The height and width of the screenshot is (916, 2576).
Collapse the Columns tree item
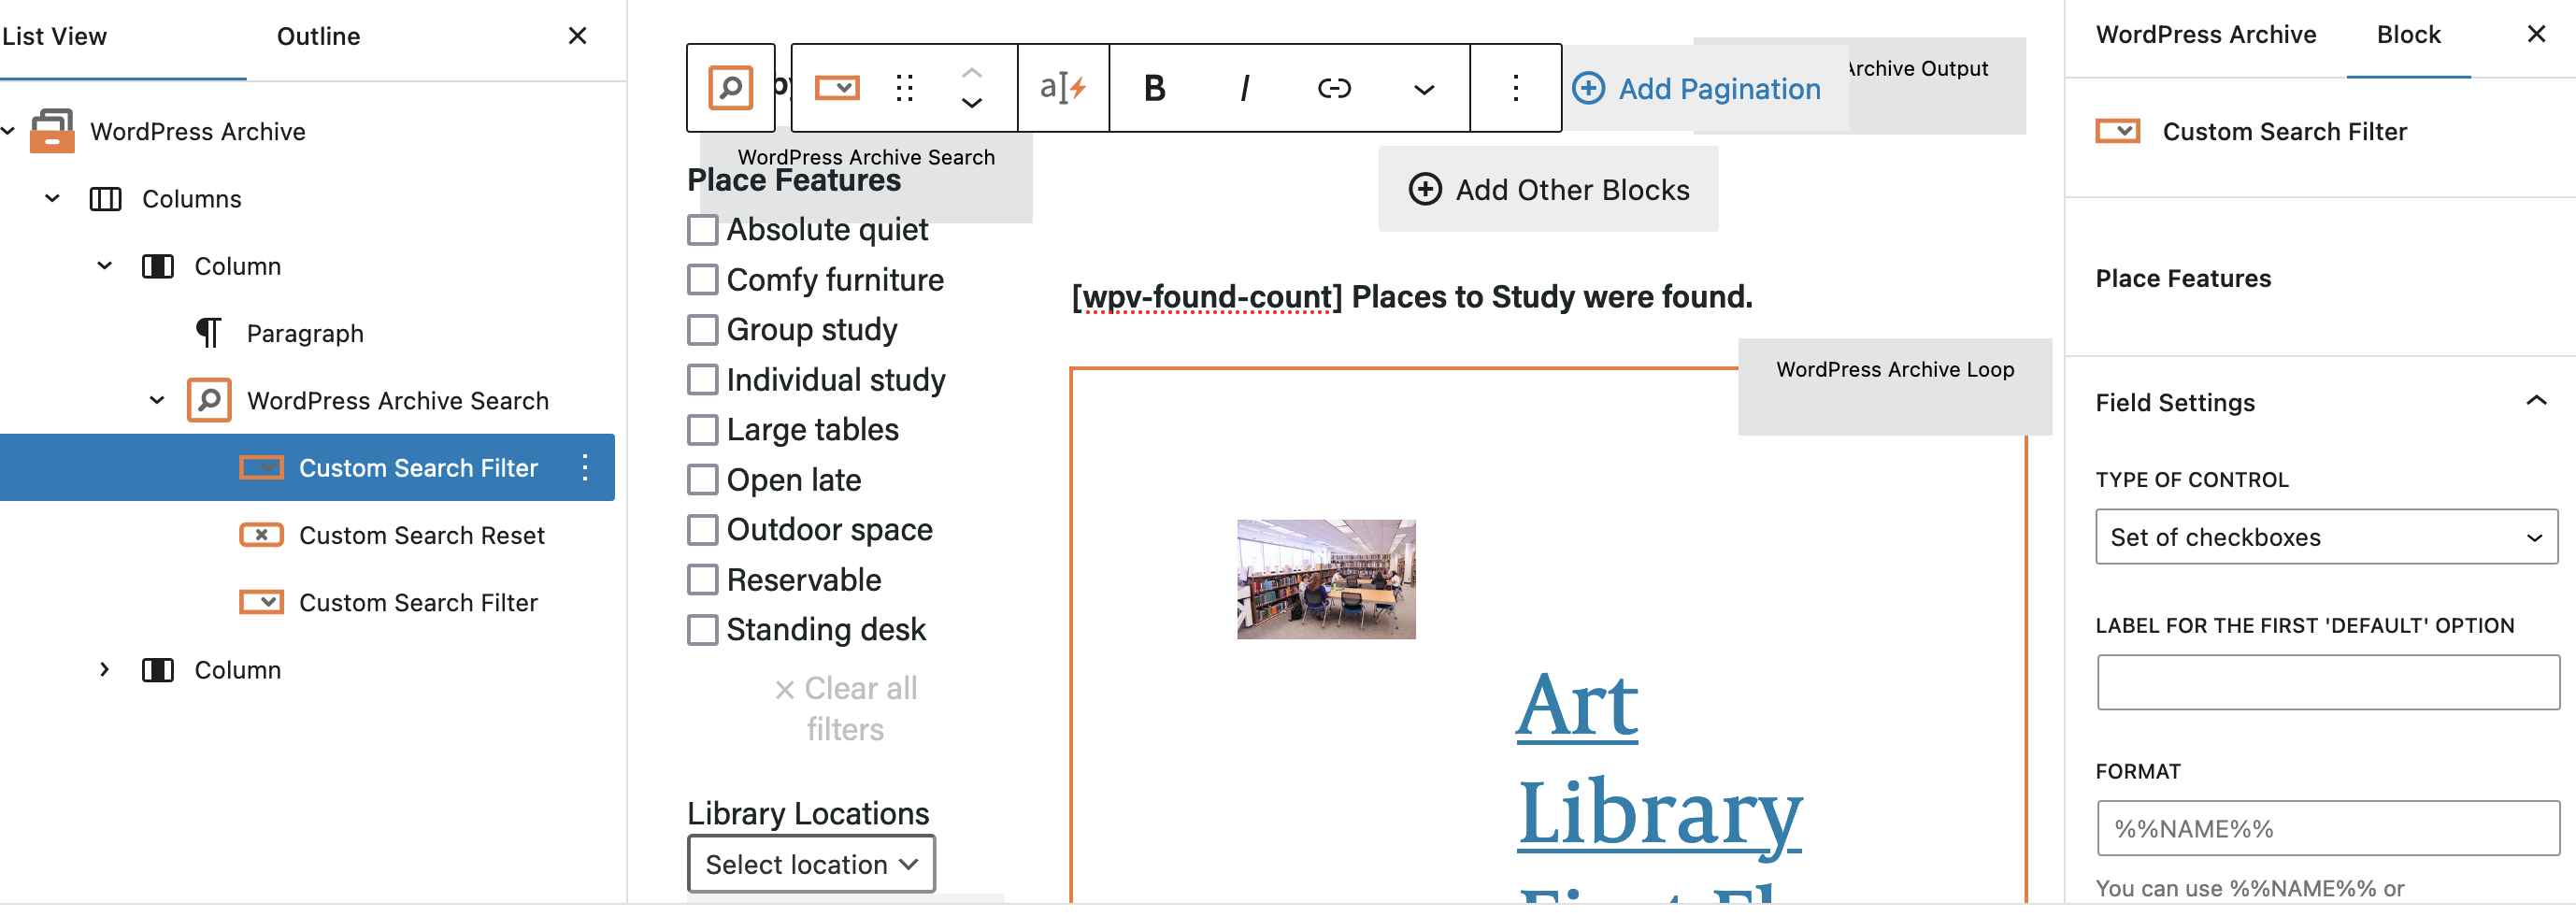(x=52, y=198)
